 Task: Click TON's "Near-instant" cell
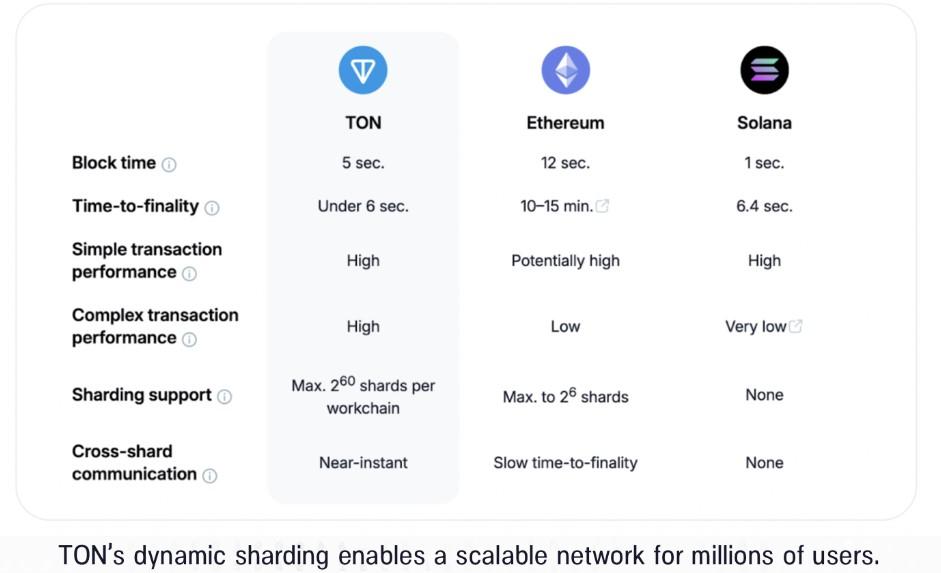[x=363, y=462]
